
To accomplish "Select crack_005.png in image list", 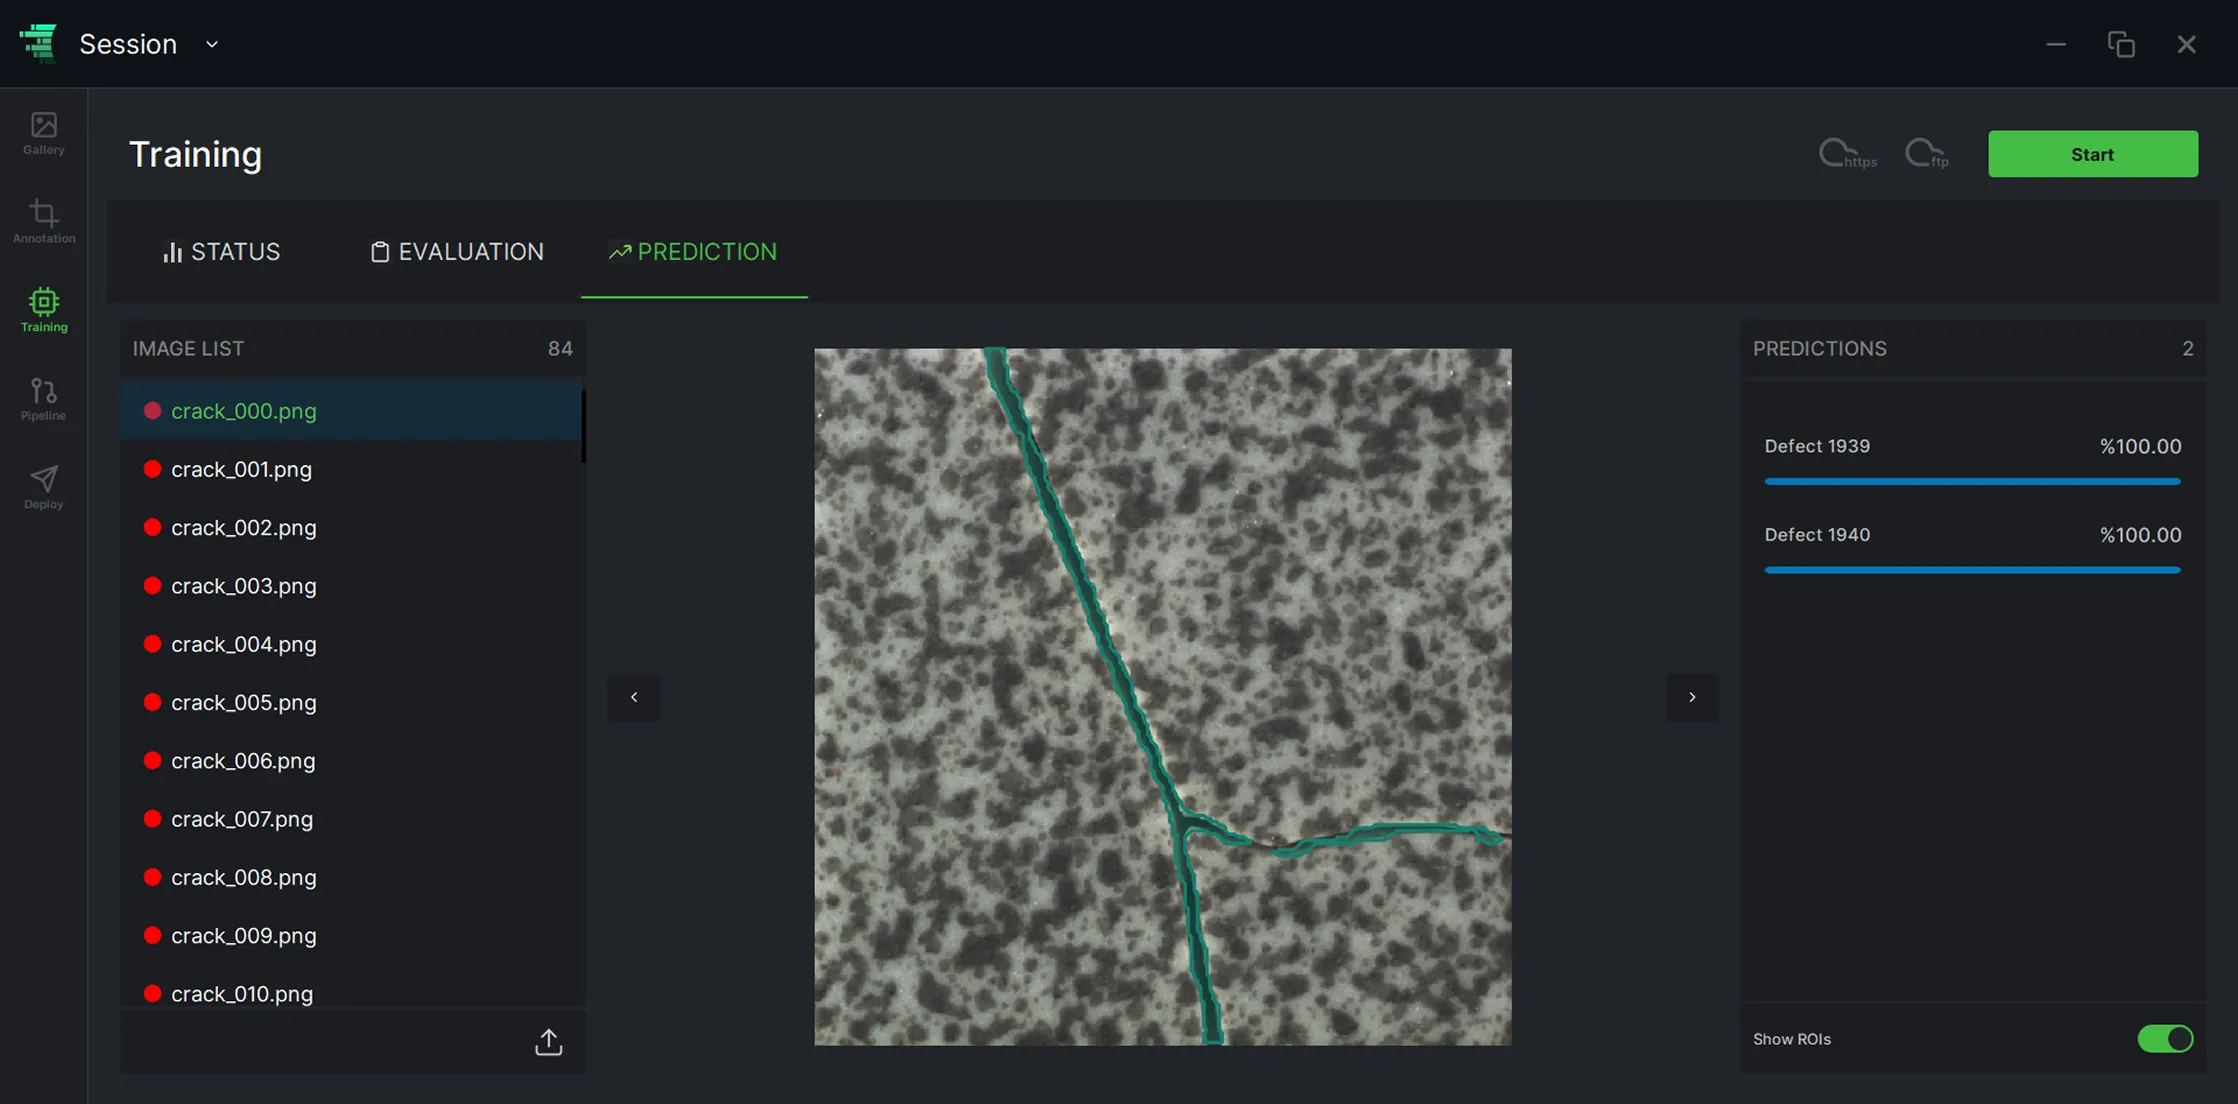I will point(351,702).
